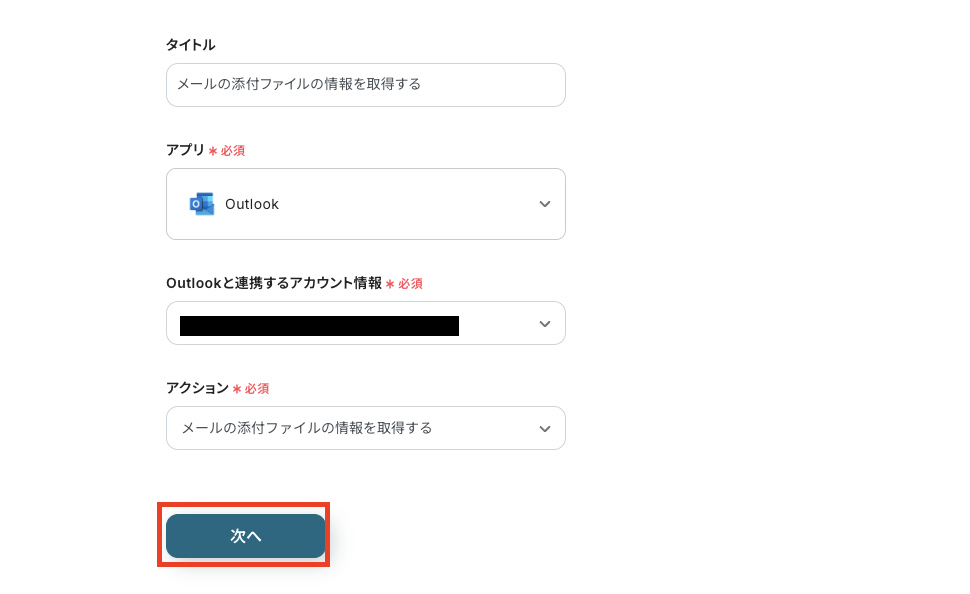
Task: Click the Outlook text in app selector
Action: coord(252,204)
